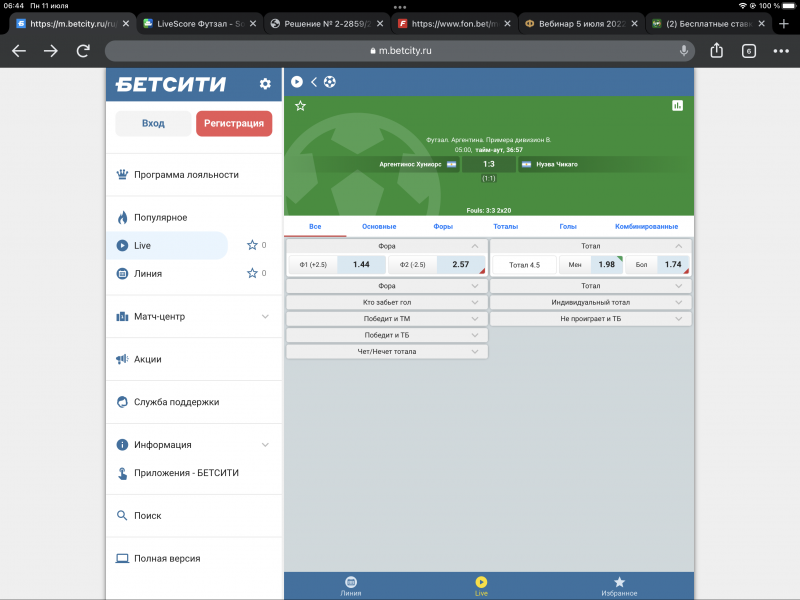
Task: Click Вход login button
Action: pos(153,123)
